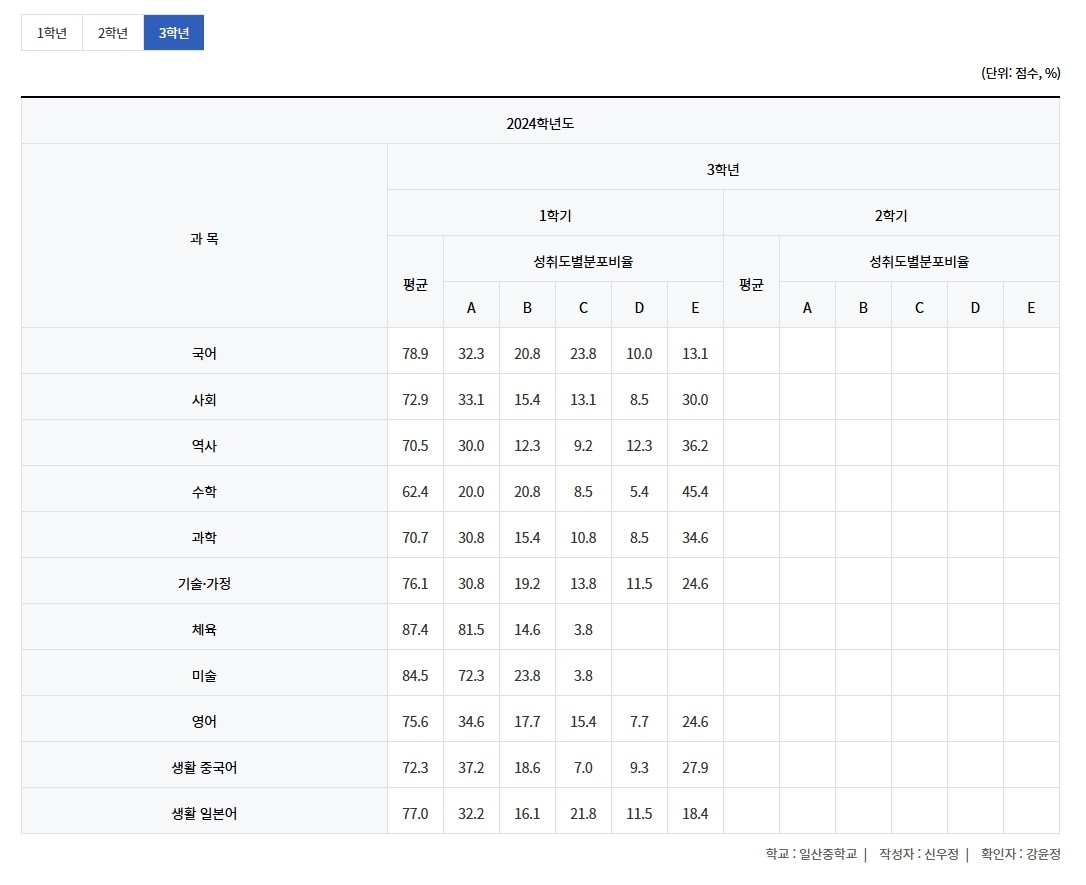Switch to the 2학년 tab
The height and width of the screenshot is (885, 1086).
(113, 33)
